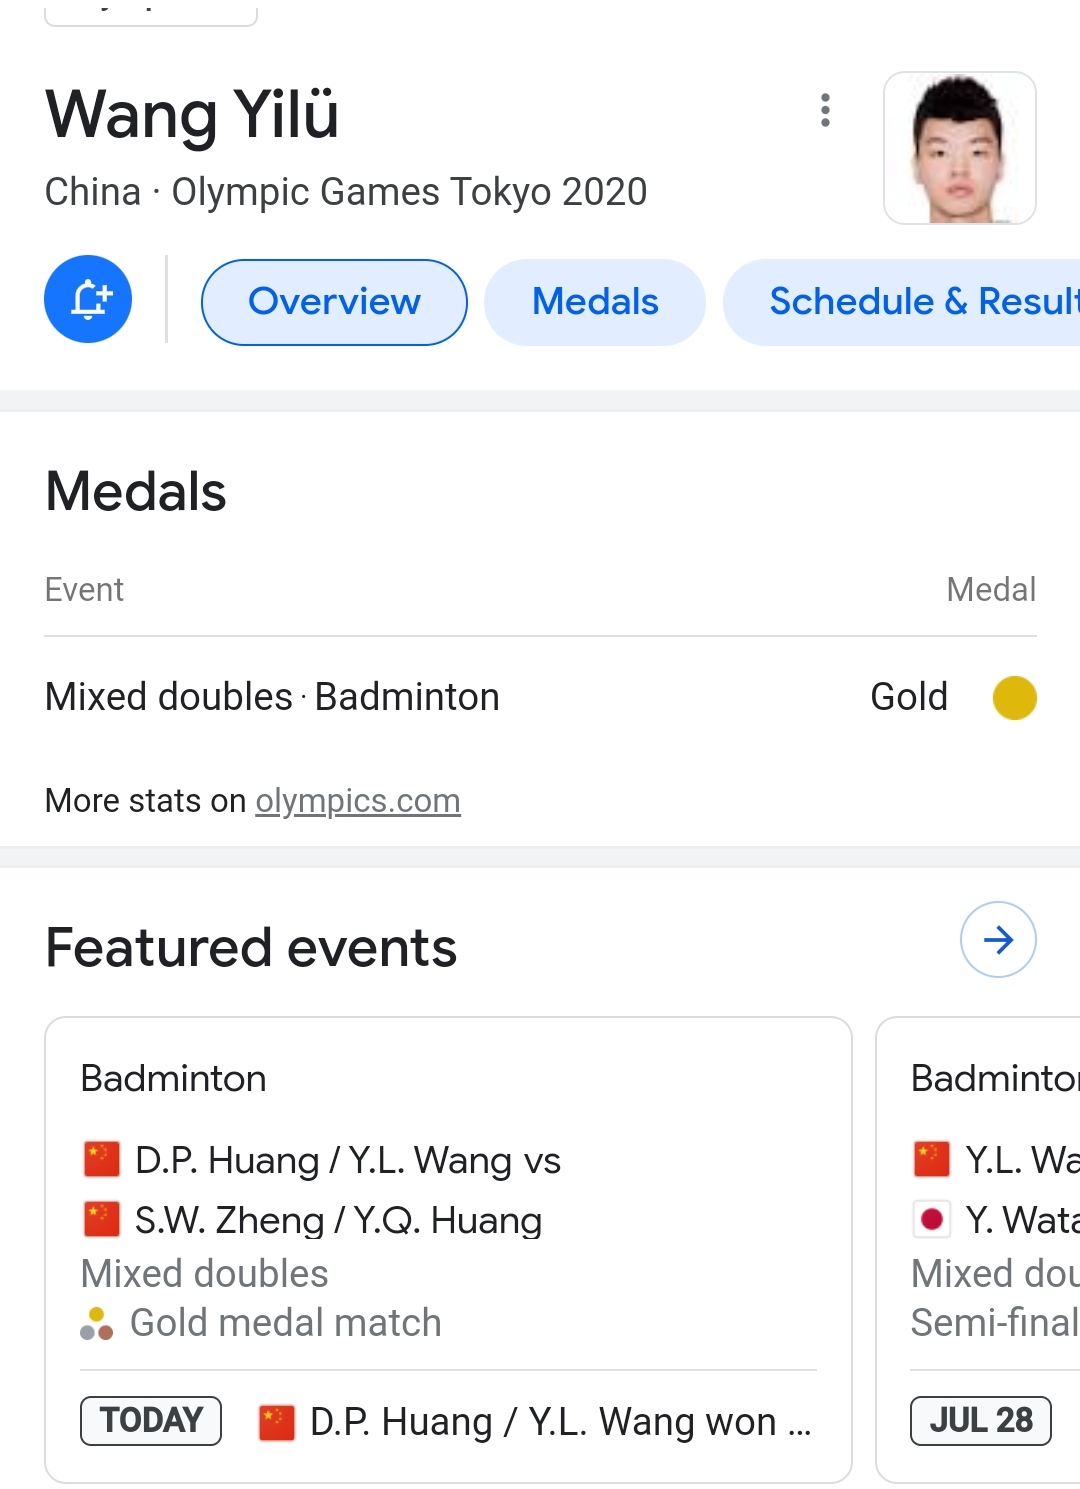
Task: Tap the Featured events arrow button
Action: (x=997, y=939)
